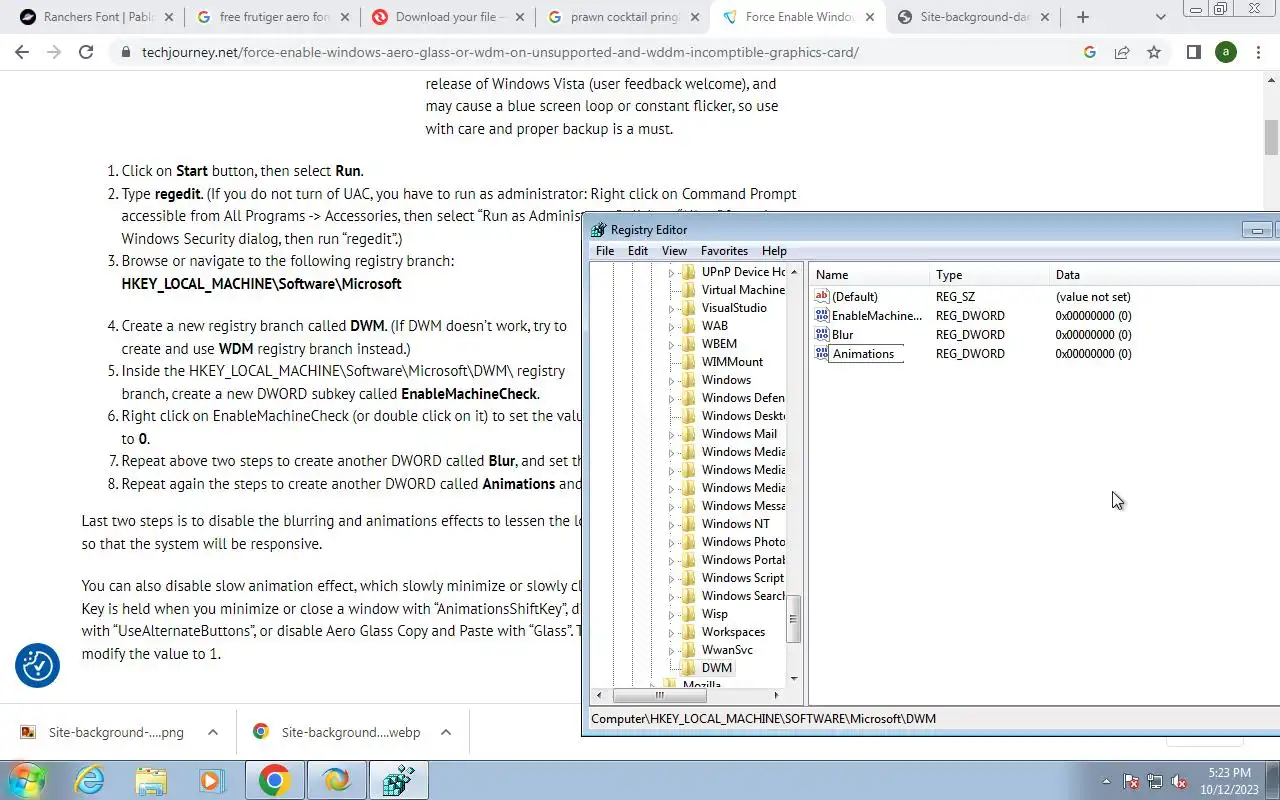Switch to Chrome on taskbar
Image resolution: width=1280 pixels, height=800 pixels.
274,780
